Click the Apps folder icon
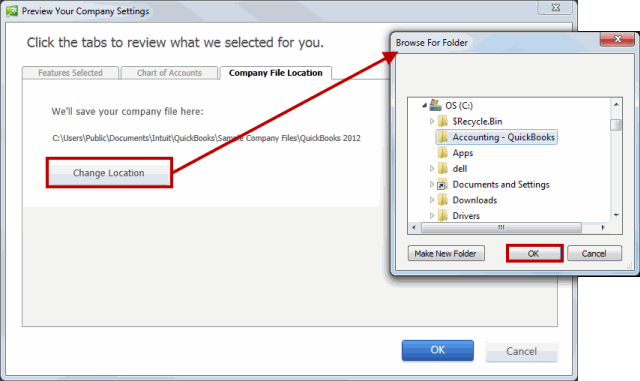This screenshot has height=381, width=640. 443,153
